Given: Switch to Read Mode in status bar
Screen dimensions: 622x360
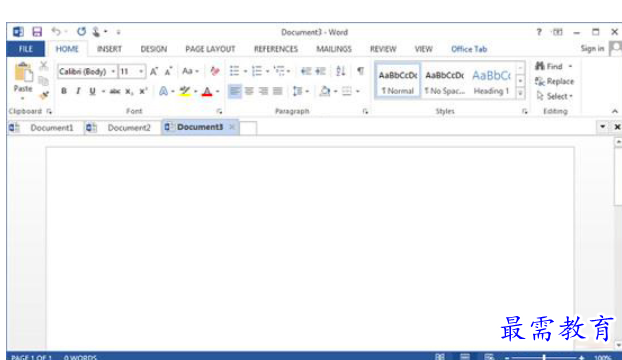Looking at the screenshot, I should [440, 356].
